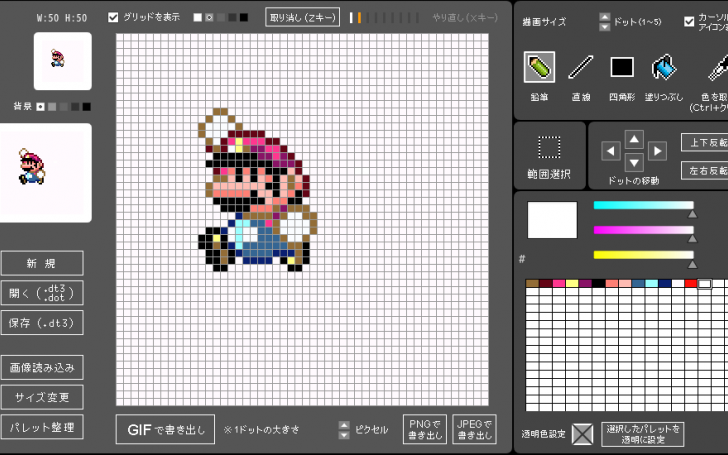This screenshot has width=728, height=455.
Task: Click the 保存 (.dt3) save button
Action: point(42,323)
